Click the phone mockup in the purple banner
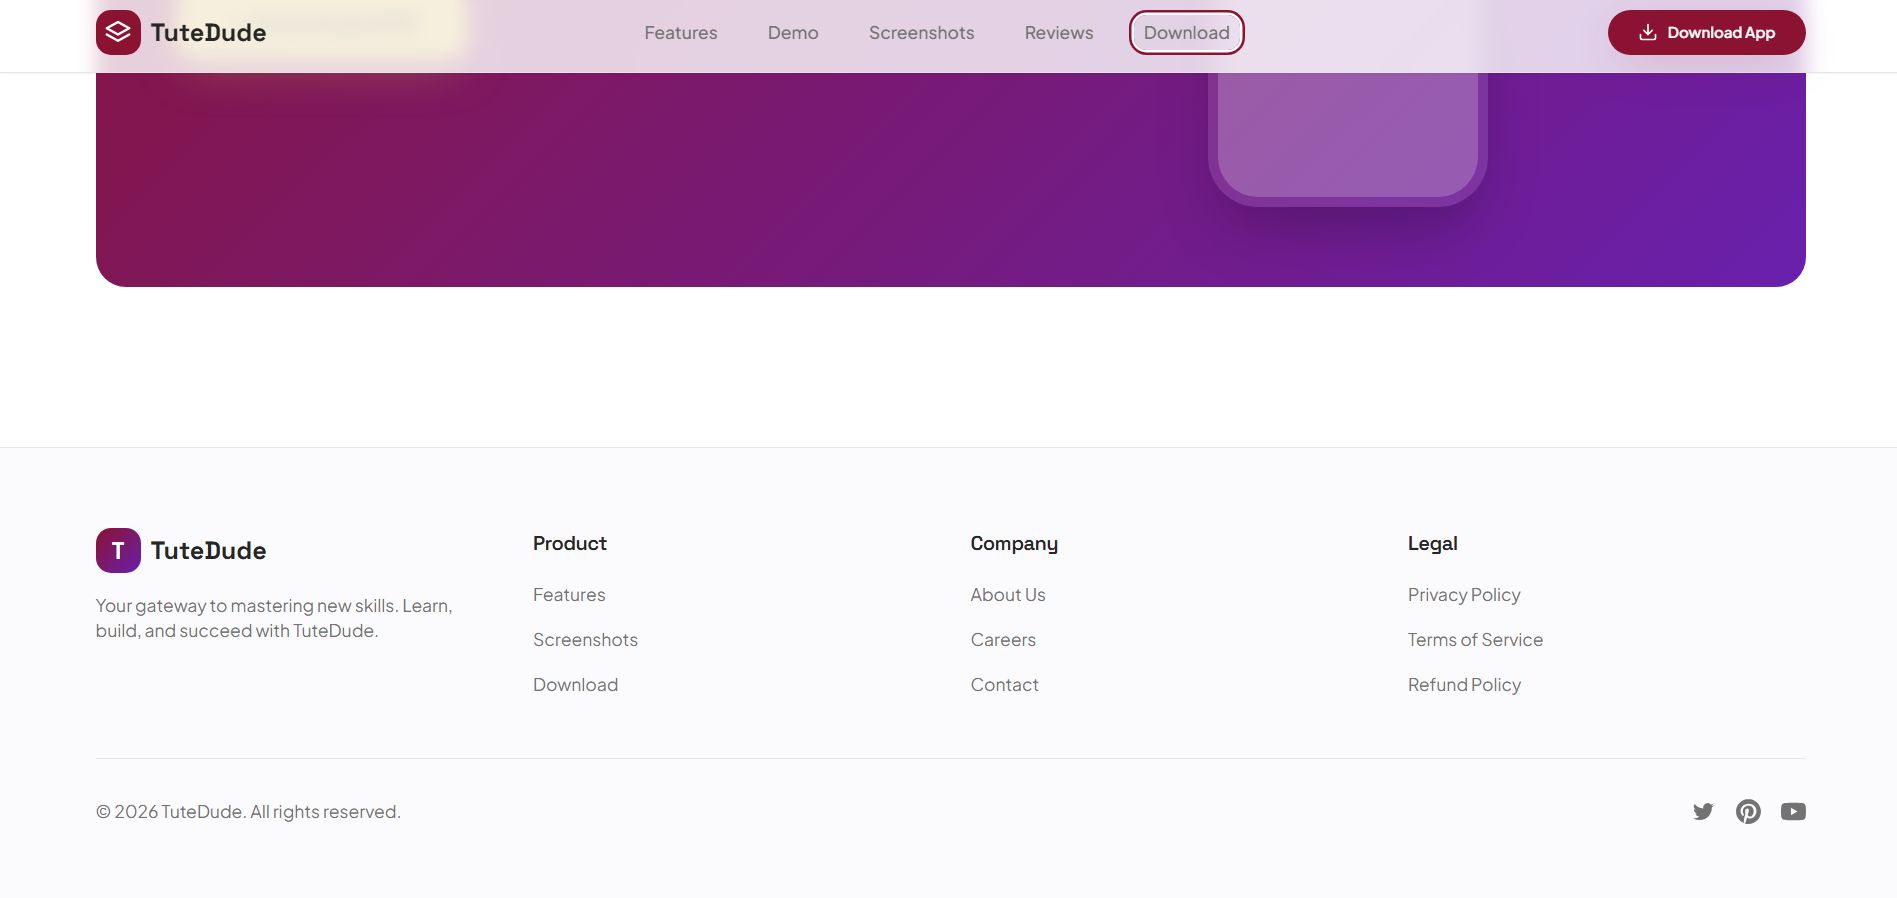 click(x=1347, y=139)
